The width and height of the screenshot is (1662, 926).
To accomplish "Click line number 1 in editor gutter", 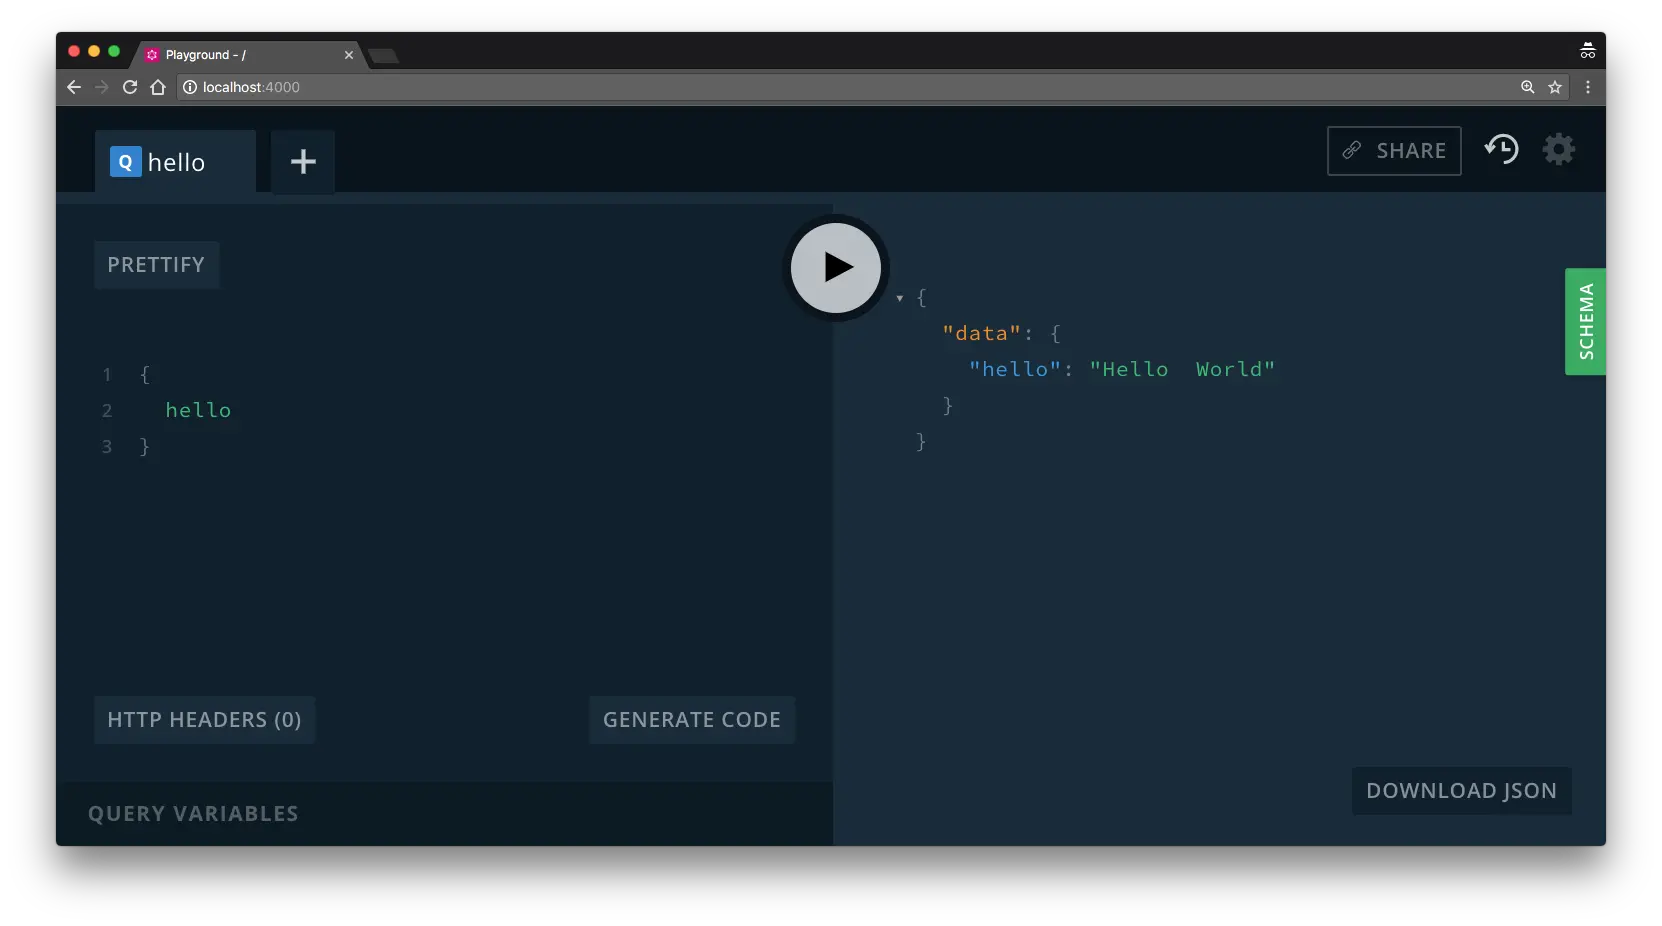I will click(107, 375).
